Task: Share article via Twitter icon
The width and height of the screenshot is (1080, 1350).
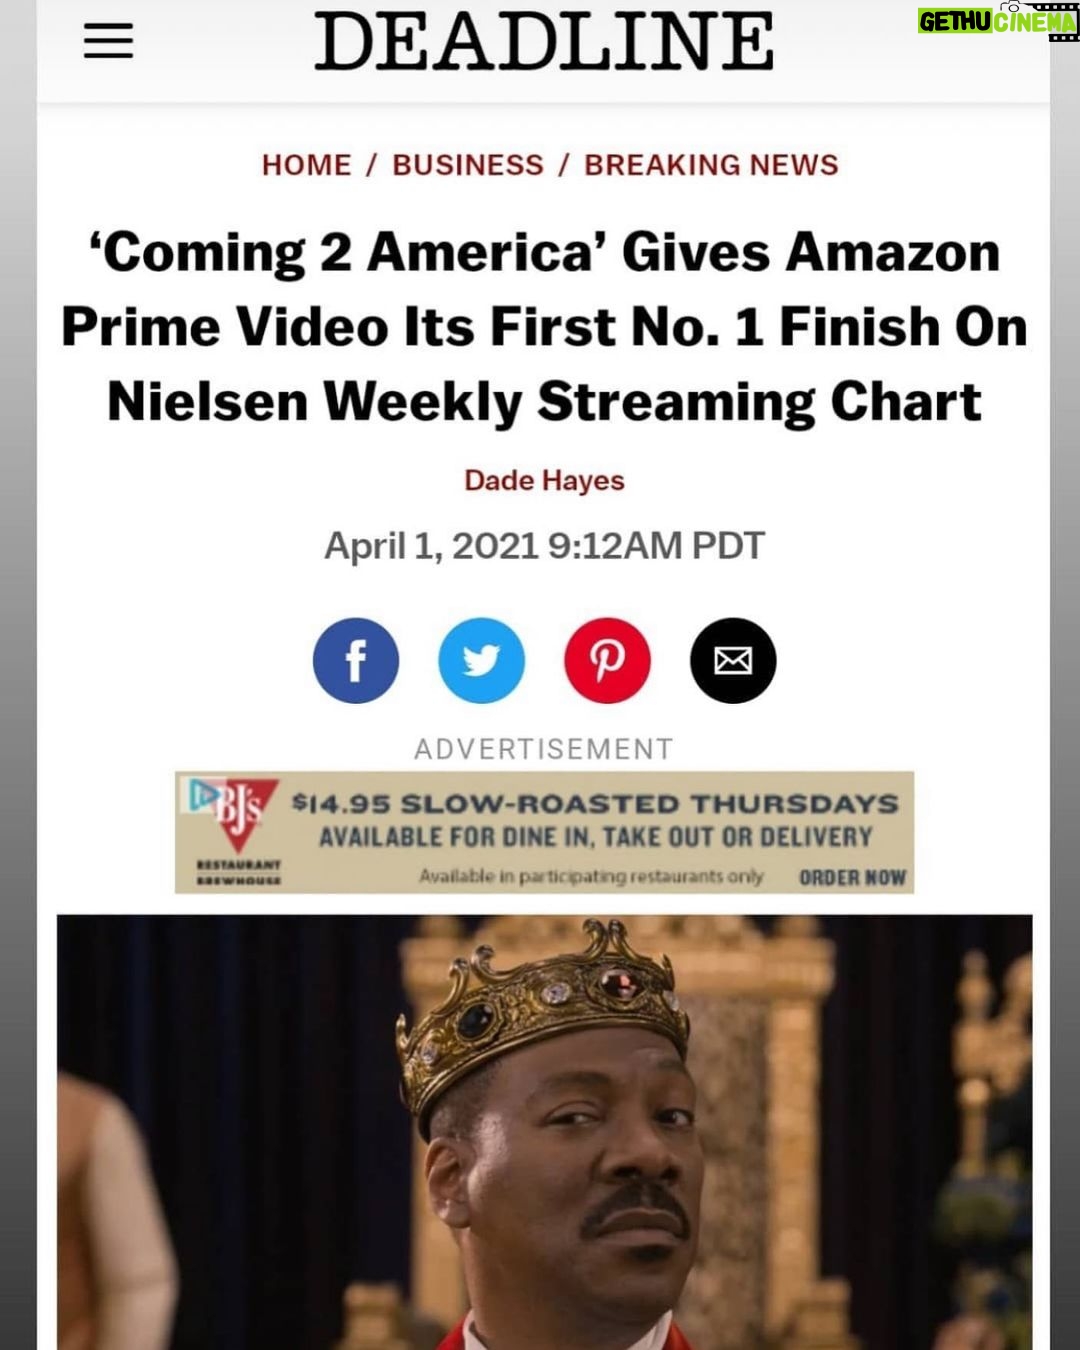Action: (481, 661)
